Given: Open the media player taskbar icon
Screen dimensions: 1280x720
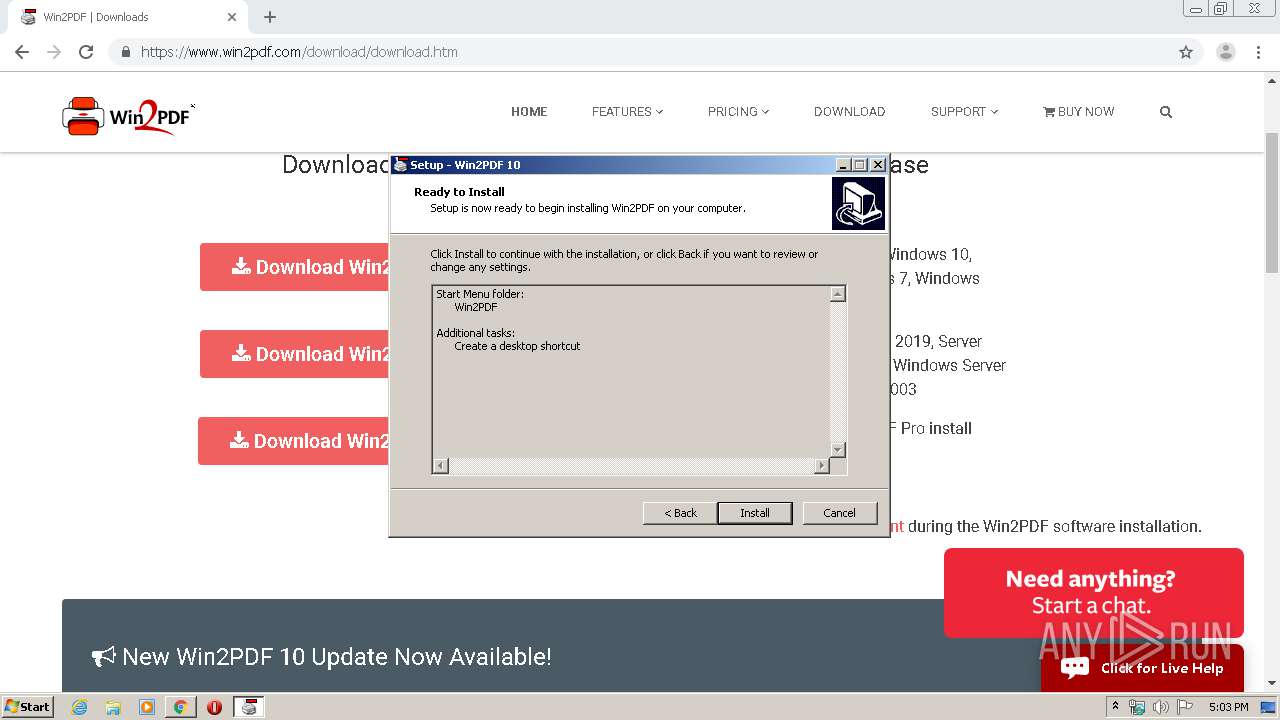Looking at the screenshot, I should pos(147,707).
